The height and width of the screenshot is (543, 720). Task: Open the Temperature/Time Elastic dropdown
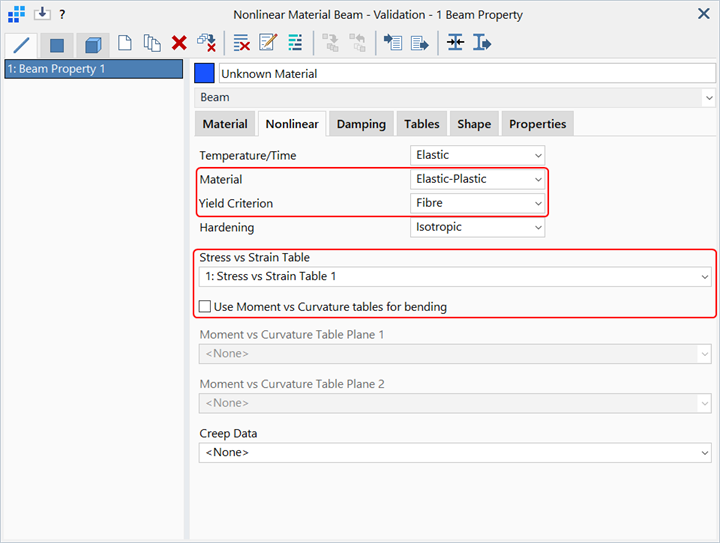(x=478, y=156)
